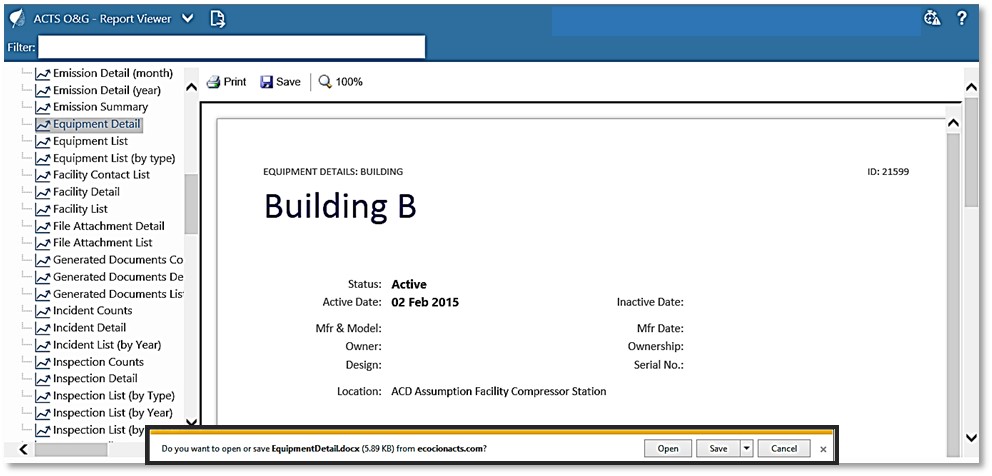Open the Incident List (by Year) report
Screen dimensions: 992x476
click(107, 344)
